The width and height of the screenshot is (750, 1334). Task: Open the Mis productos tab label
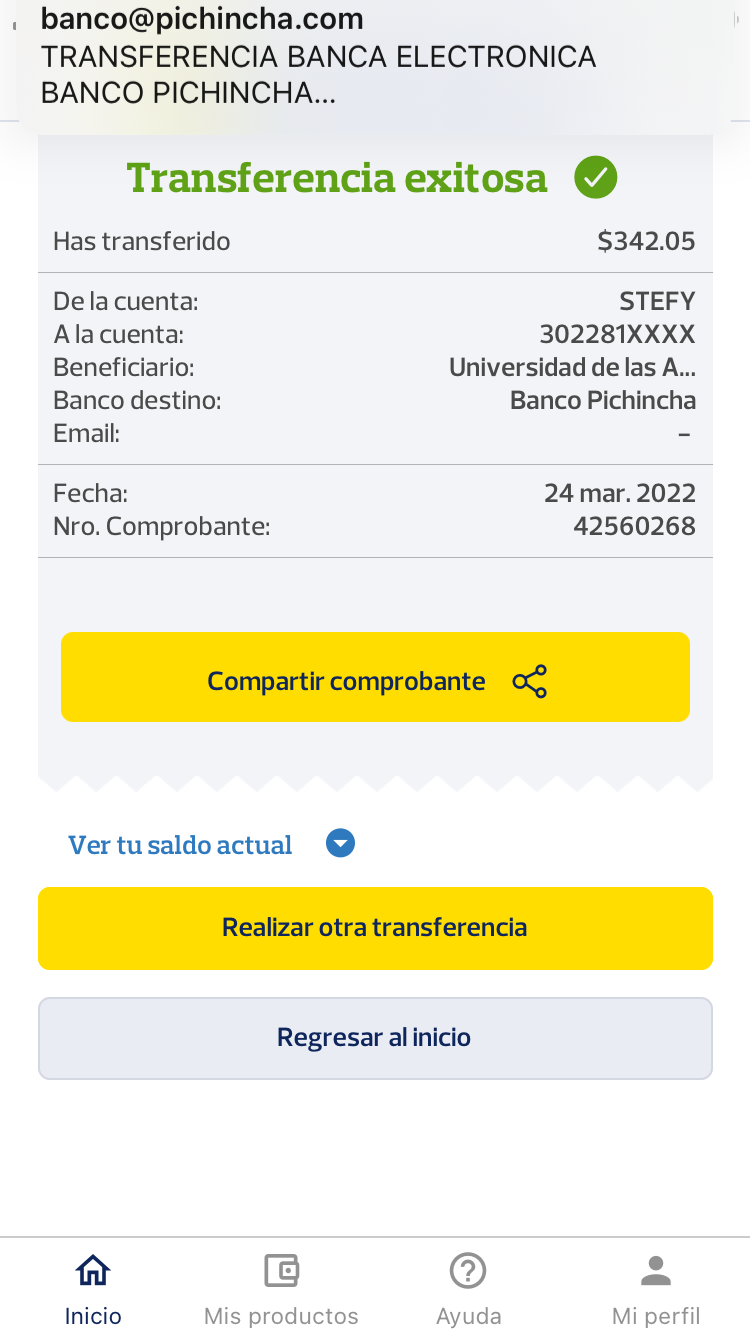(x=281, y=1315)
